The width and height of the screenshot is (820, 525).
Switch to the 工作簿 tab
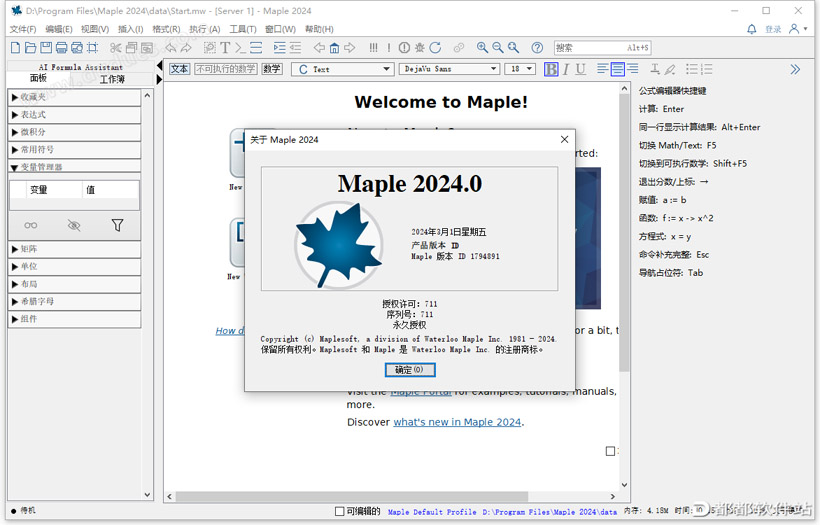[x=112, y=79]
